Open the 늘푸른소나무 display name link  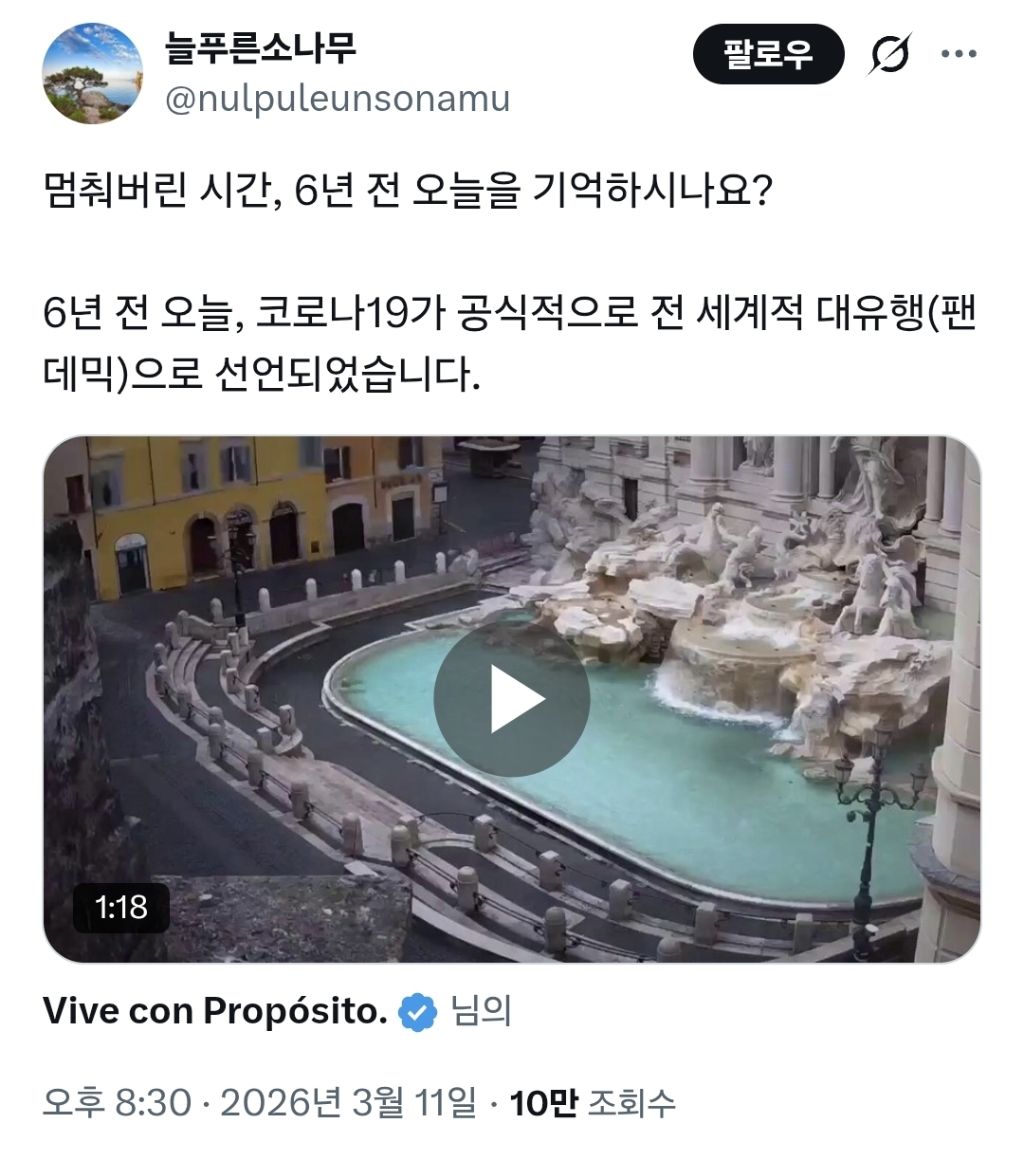click(x=260, y=48)
